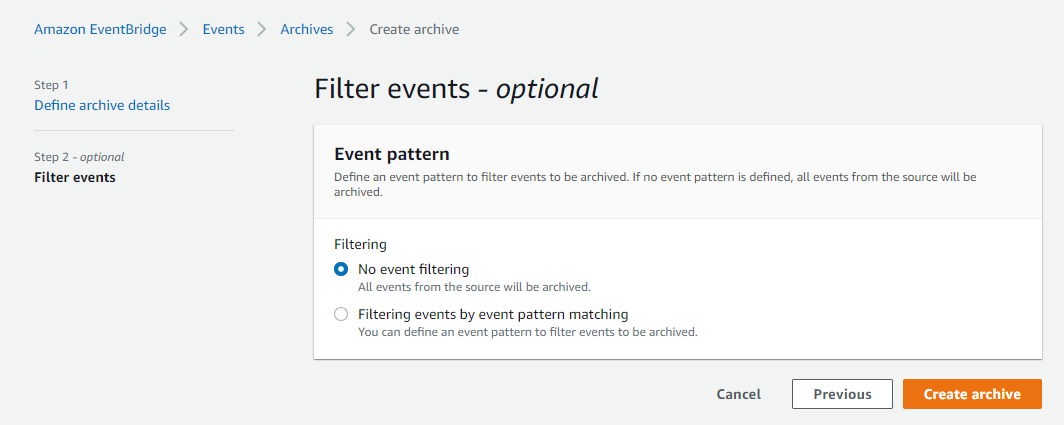Viewport: 1064px width, 425px height.
Task: Select the Filter events step in sidebar
Action: [x=75, y=178]
